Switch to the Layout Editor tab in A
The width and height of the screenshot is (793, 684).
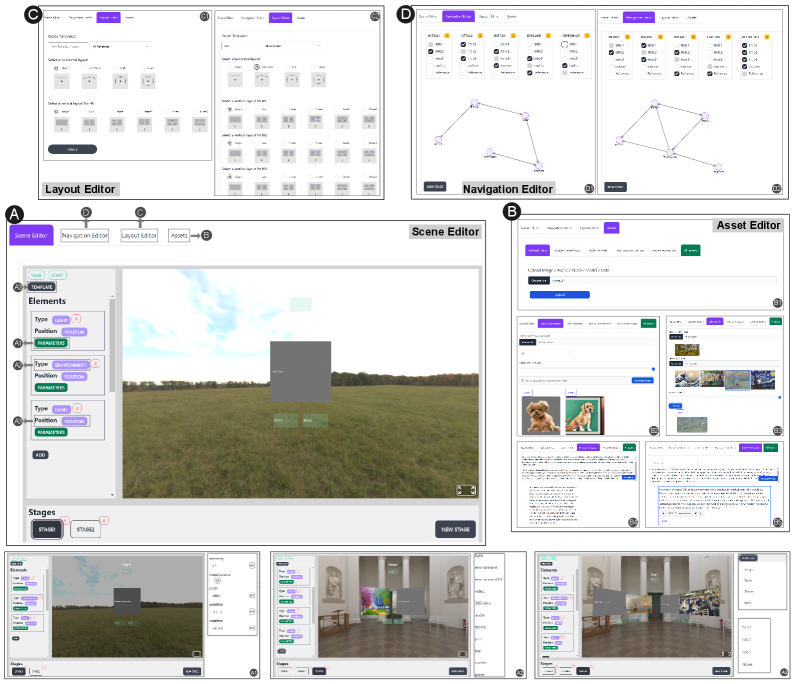tap(139, 235)
